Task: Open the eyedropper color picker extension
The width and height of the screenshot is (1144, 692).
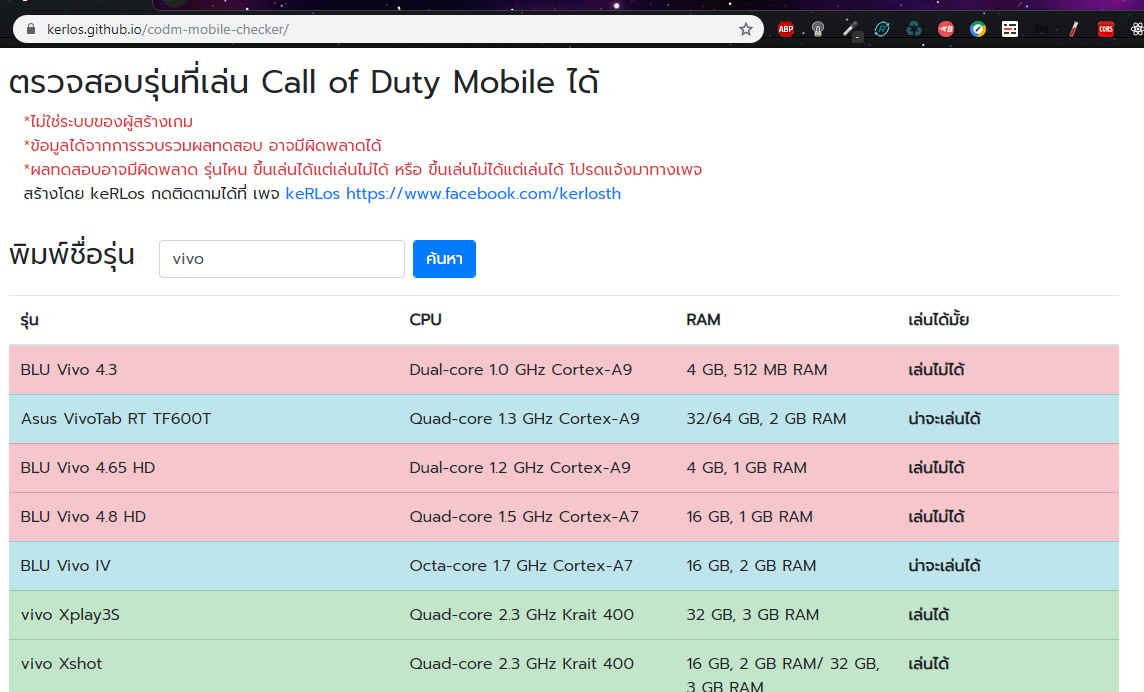Action: [x=850, y=29]
